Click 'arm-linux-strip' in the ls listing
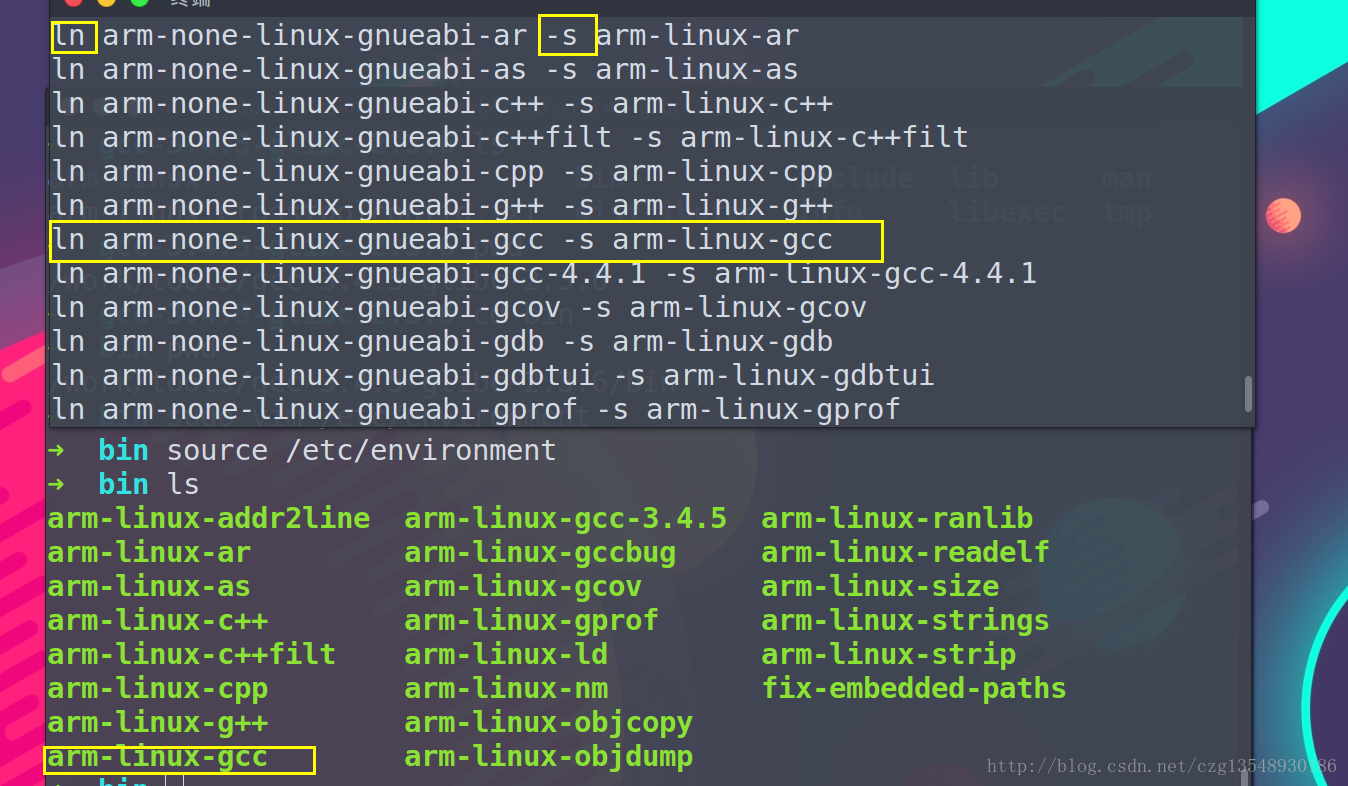Screen dimensions: 1348x786 [x=889, y=654]
